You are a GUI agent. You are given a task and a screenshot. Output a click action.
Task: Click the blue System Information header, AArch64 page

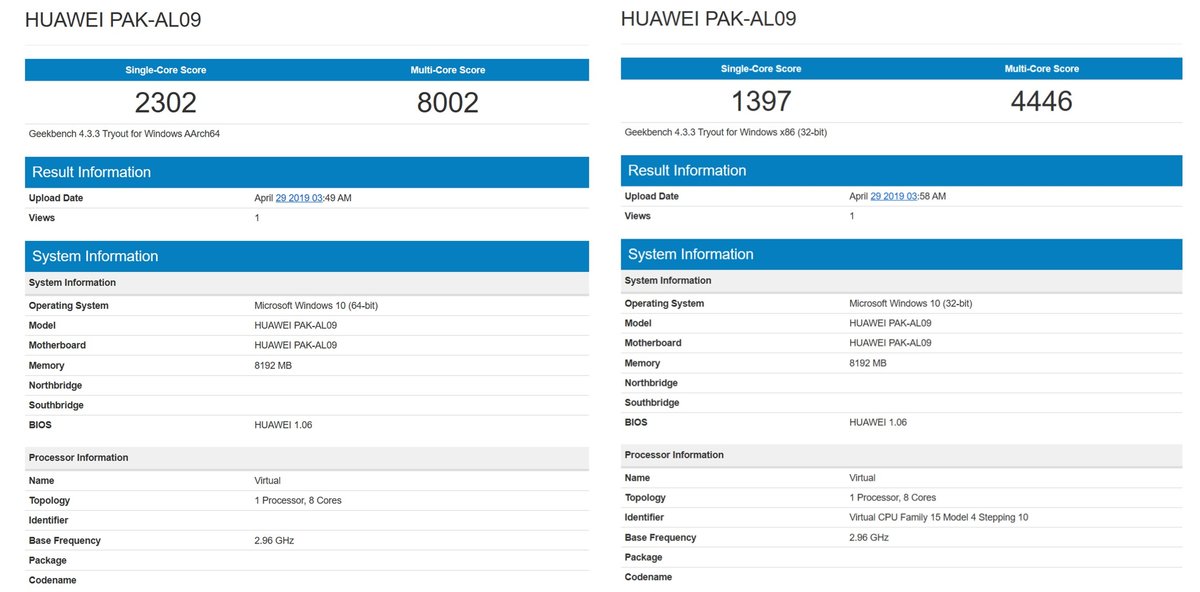307,256
